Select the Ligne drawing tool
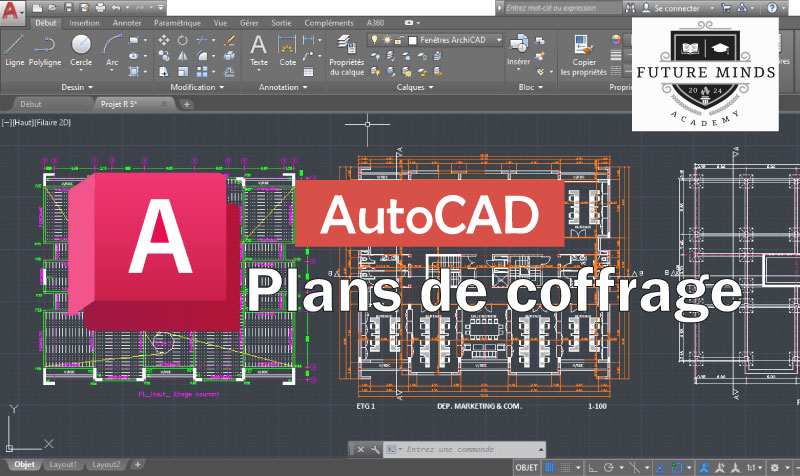Viewport: 800px width, 476px height. 14,51
